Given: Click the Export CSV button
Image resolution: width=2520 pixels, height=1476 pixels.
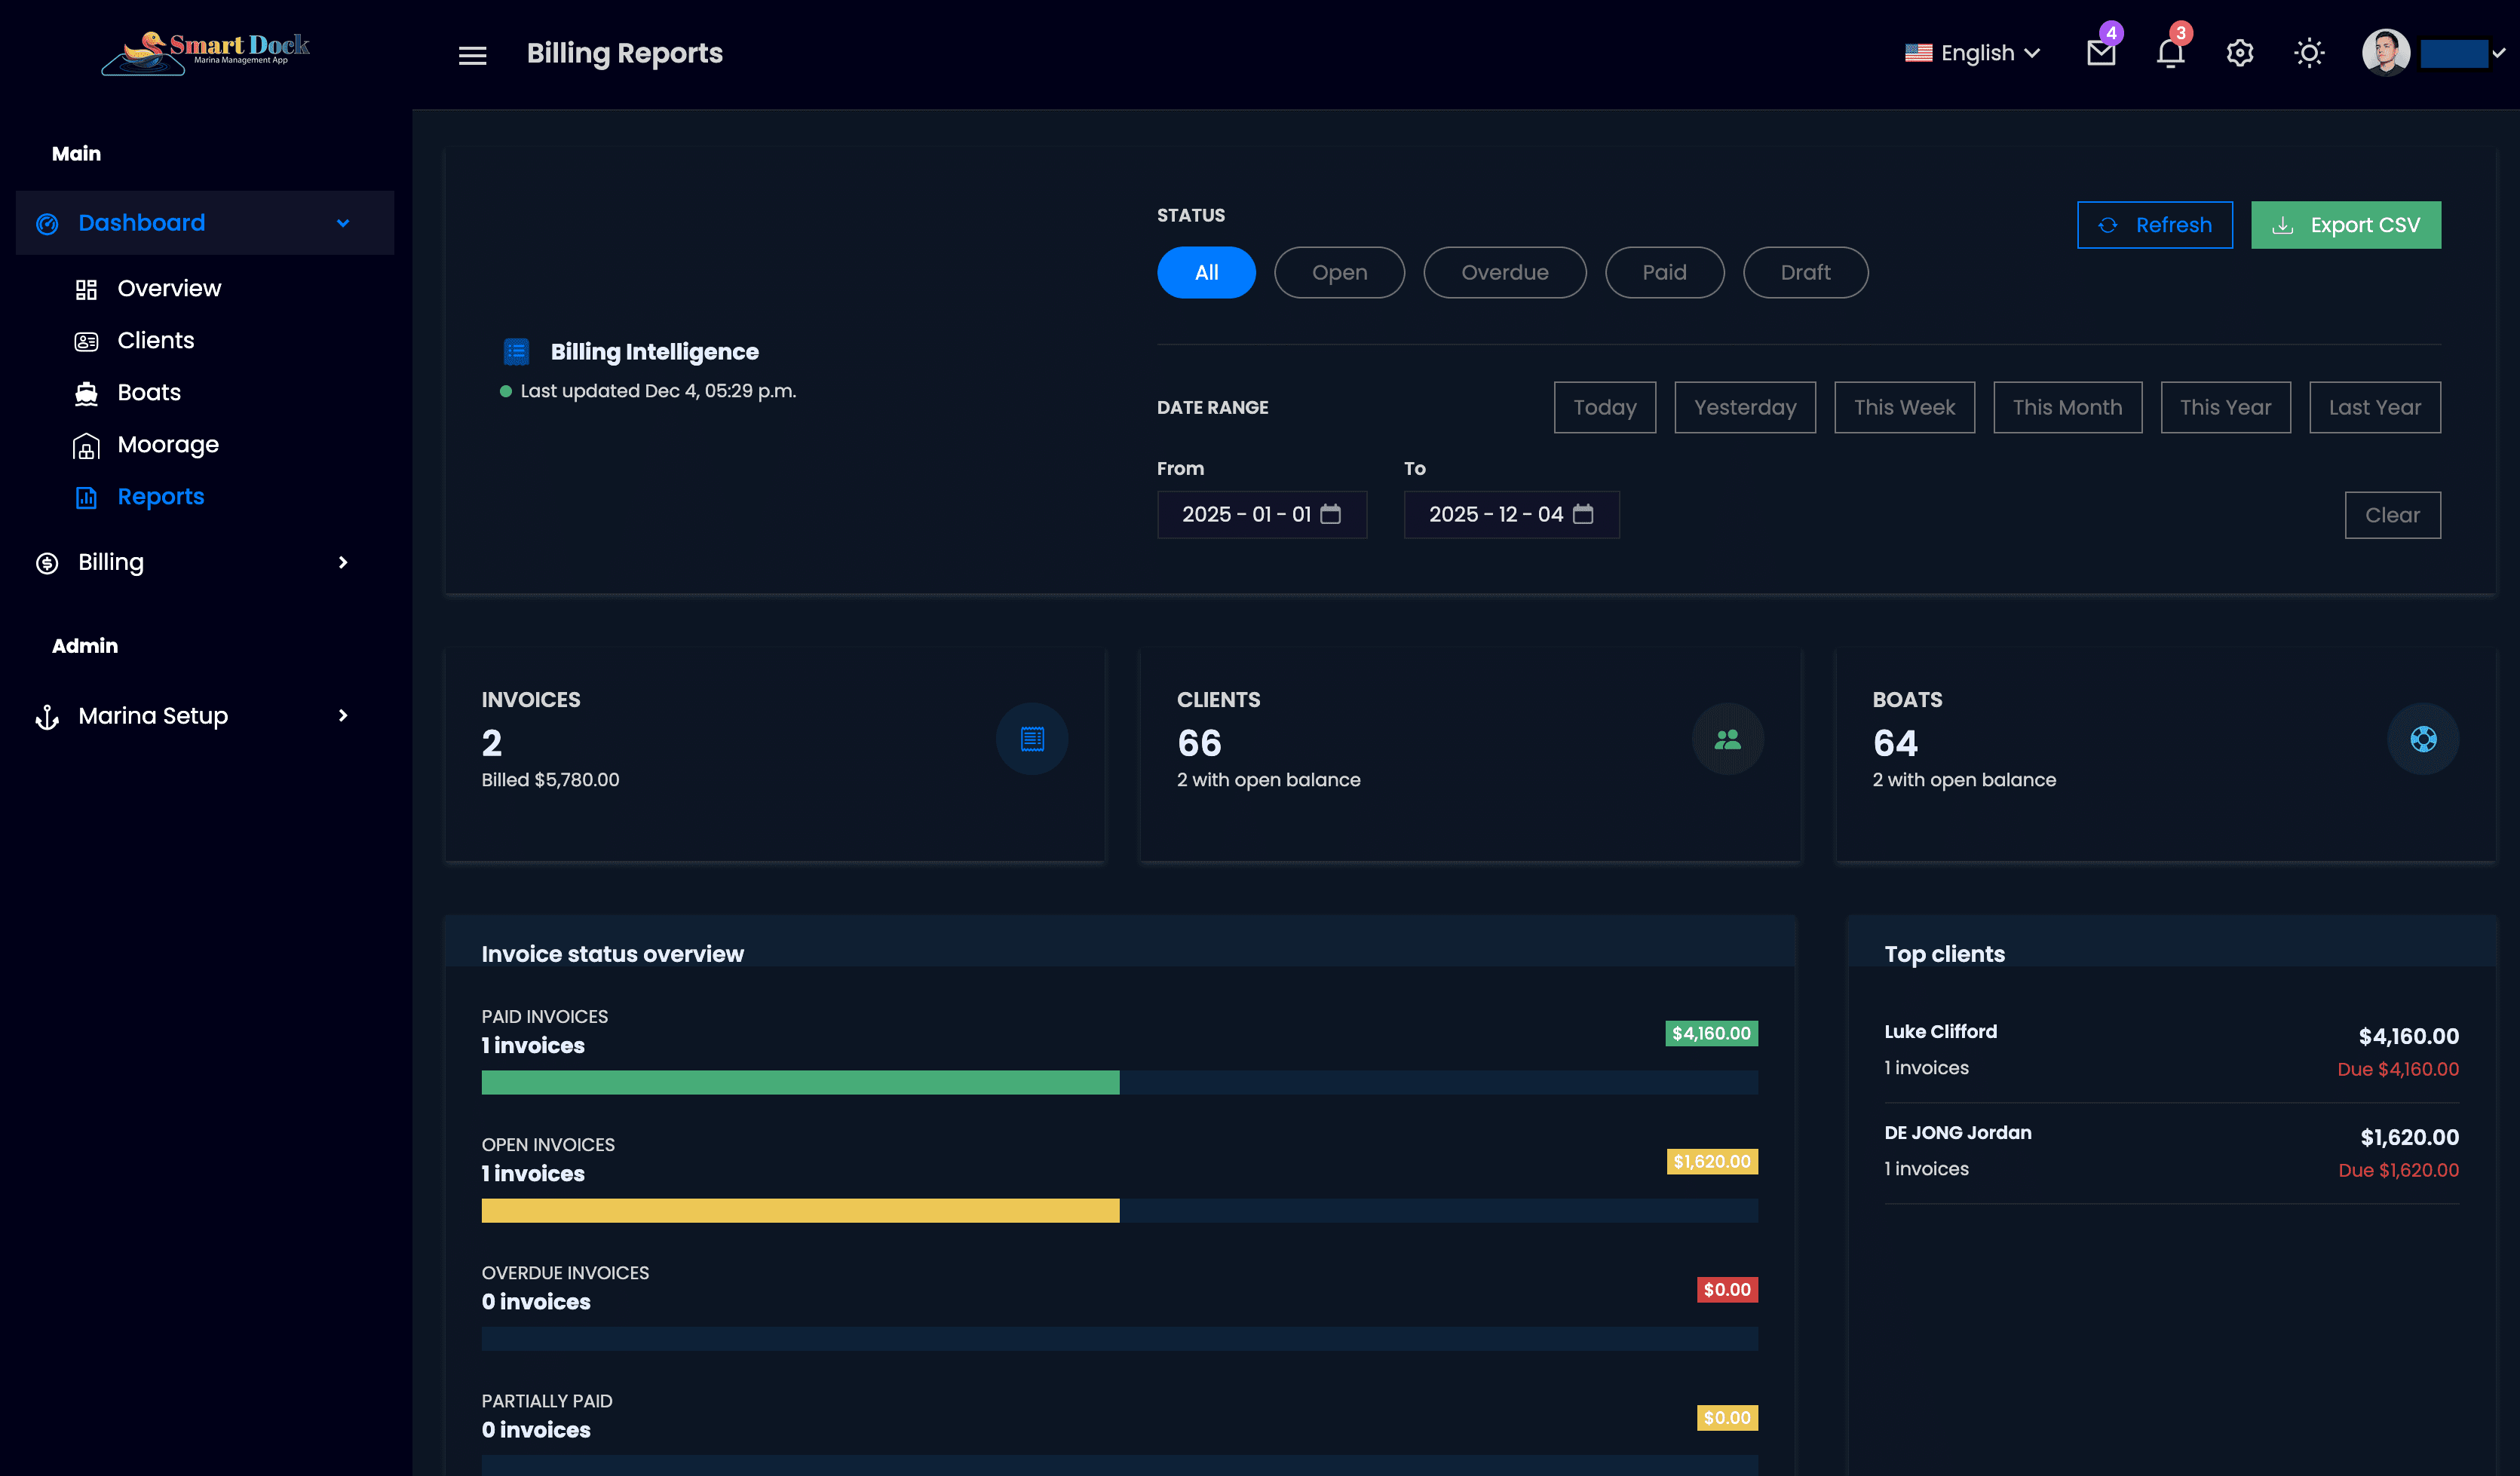Looking at the screenshot, I should coord(2345,225).
